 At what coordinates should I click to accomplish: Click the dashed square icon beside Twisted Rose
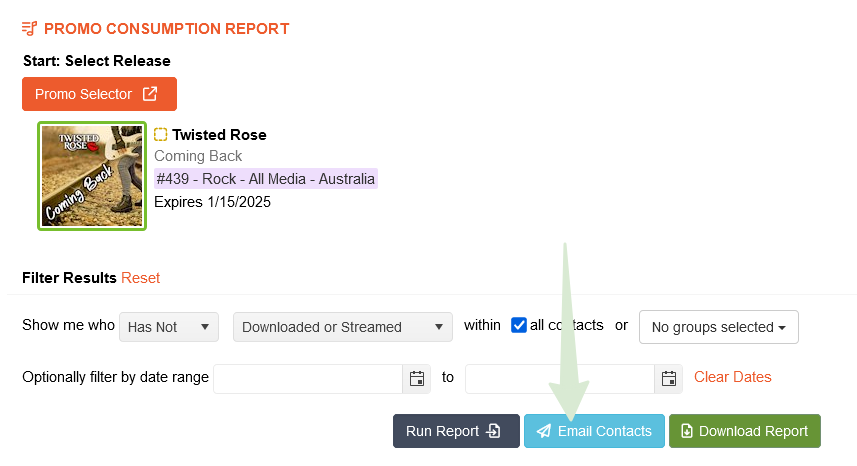161,134
